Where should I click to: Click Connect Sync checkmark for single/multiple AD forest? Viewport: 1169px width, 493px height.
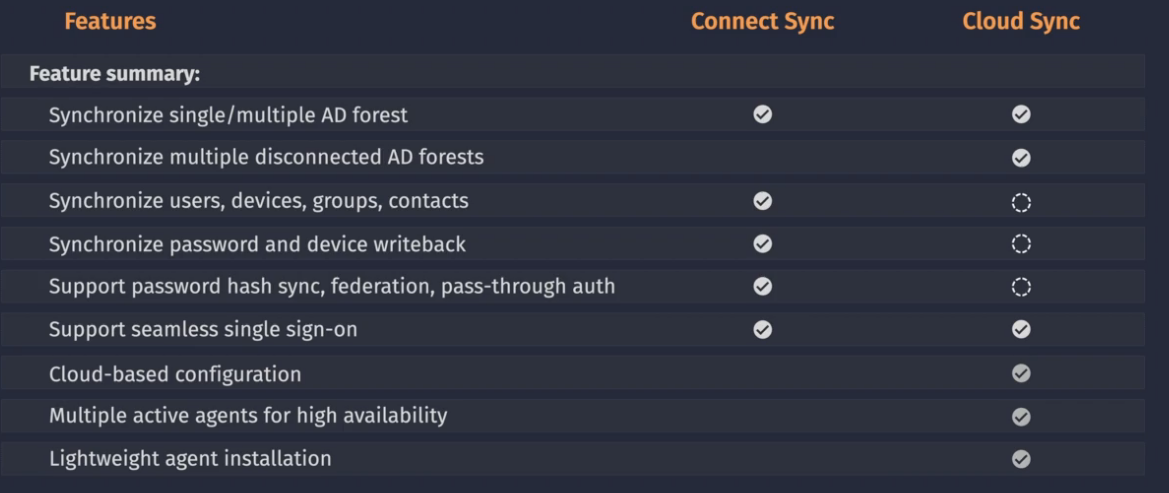tap(762, 114)
